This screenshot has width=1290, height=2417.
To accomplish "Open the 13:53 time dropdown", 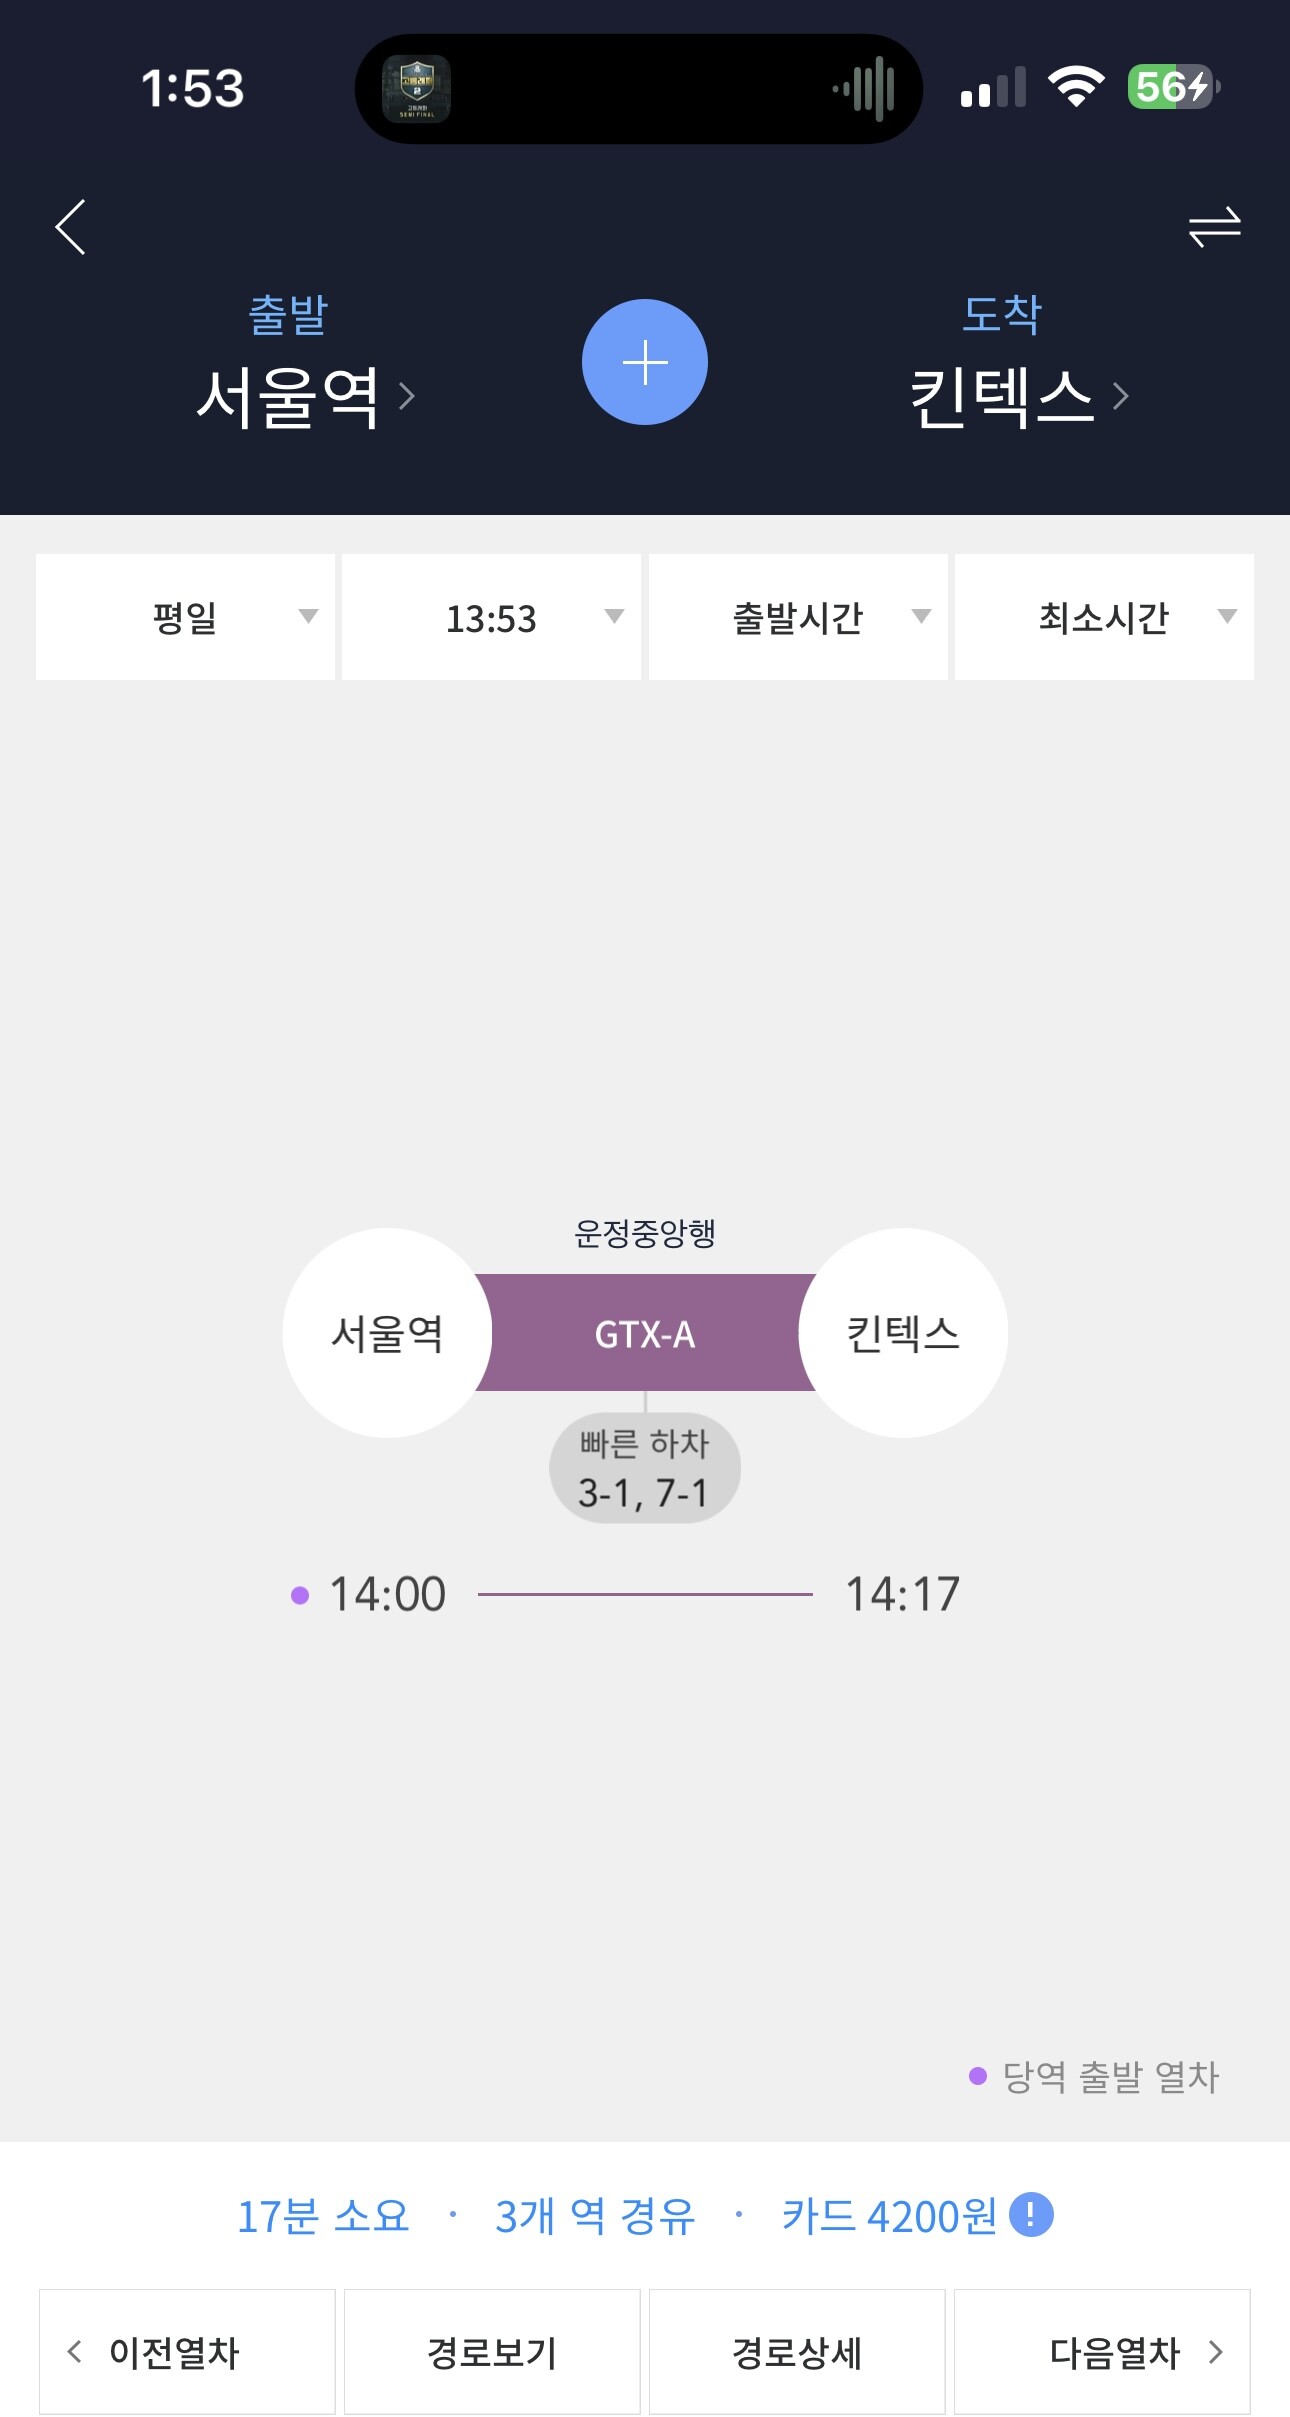I will point(491,617).
